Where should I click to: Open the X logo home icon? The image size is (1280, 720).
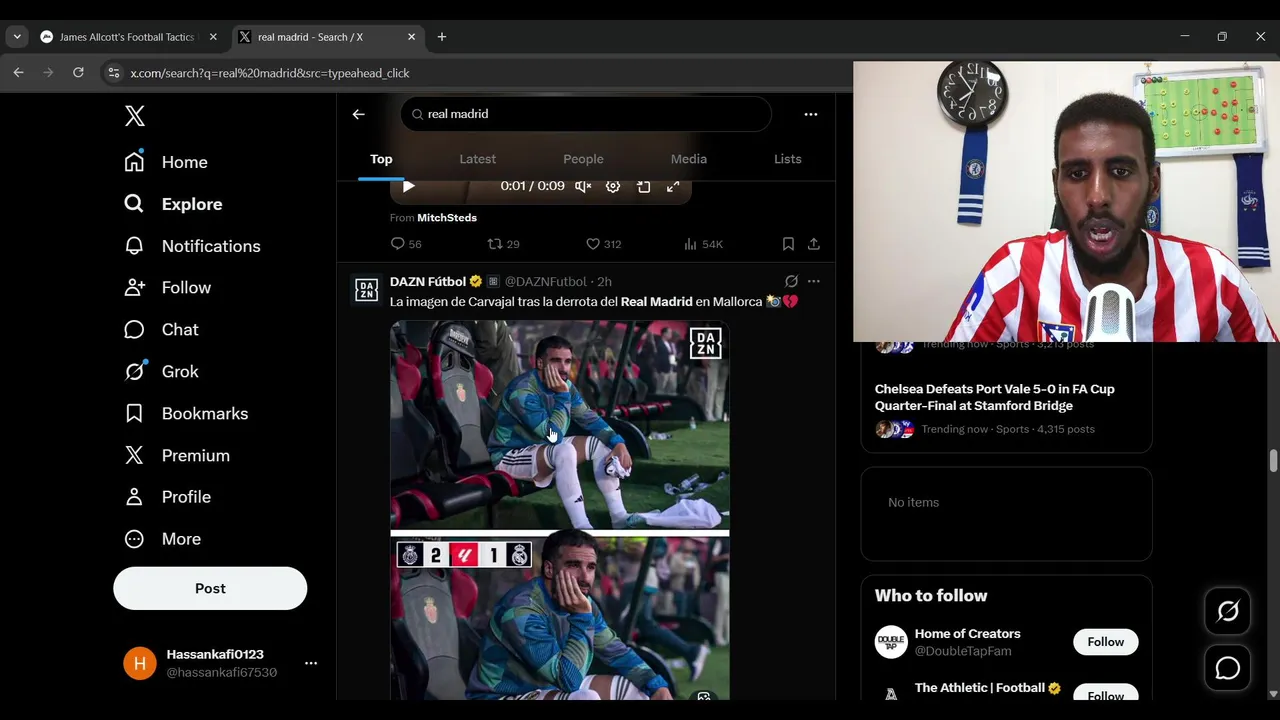pos(135,116)
